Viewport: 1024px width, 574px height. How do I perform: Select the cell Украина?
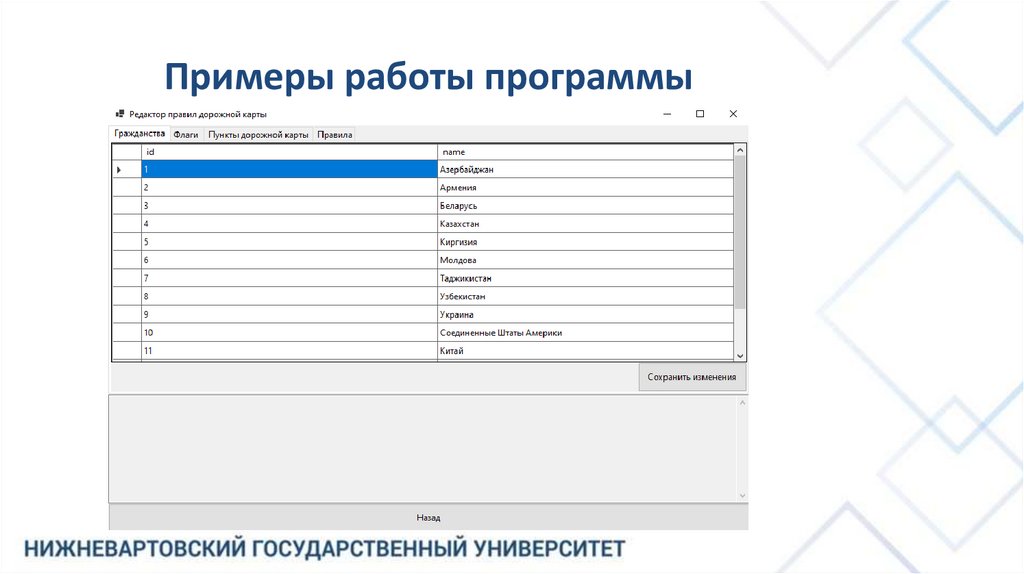pyautogui.click(x=585, y=314)
